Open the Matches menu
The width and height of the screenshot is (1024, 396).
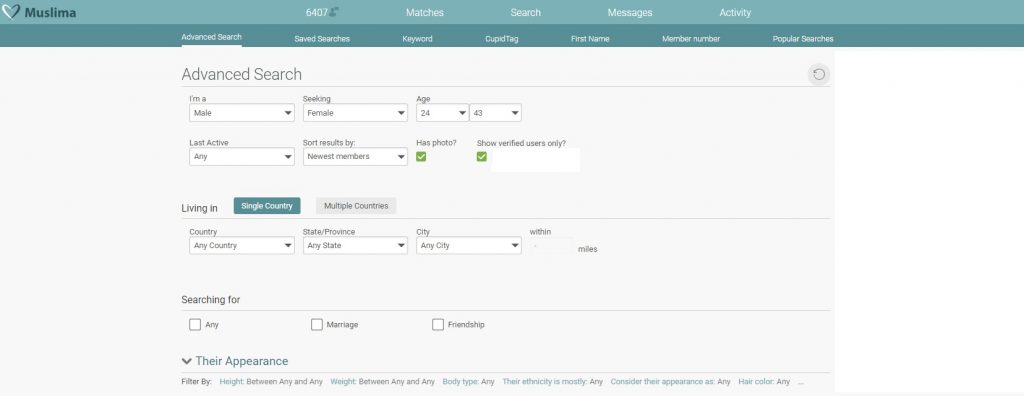pyautogui.click(x=424, y=12)
